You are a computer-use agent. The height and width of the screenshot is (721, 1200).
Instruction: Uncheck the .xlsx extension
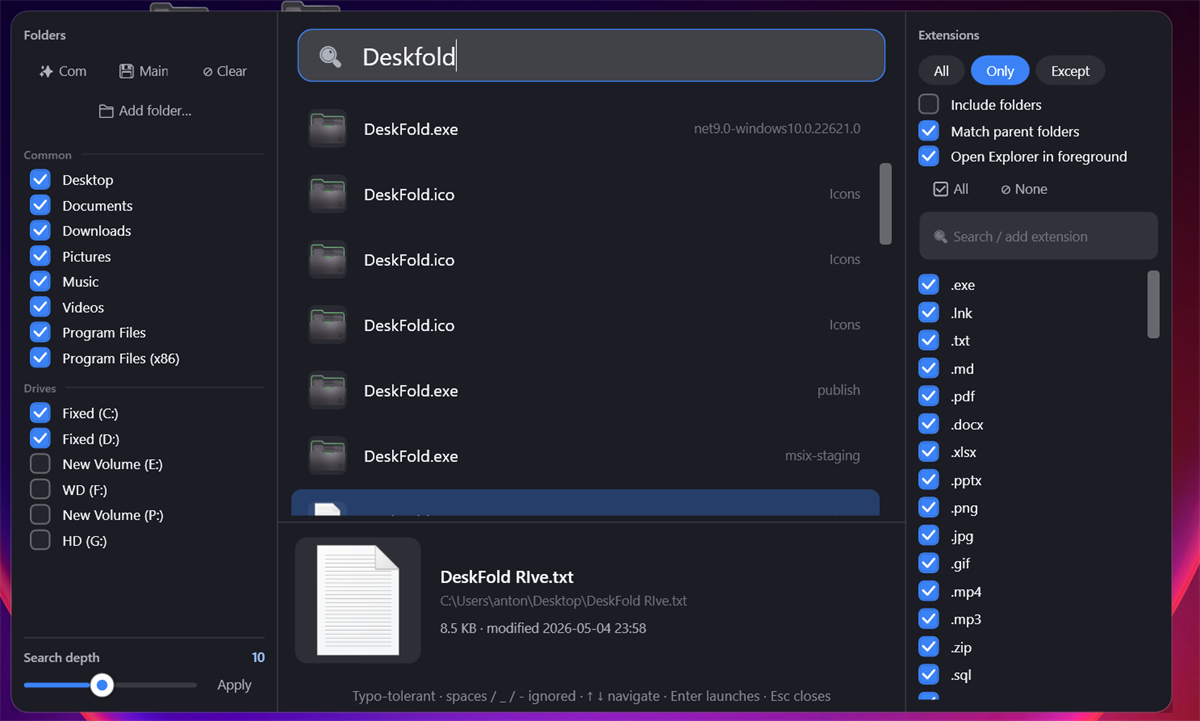(x=929, y=452)
